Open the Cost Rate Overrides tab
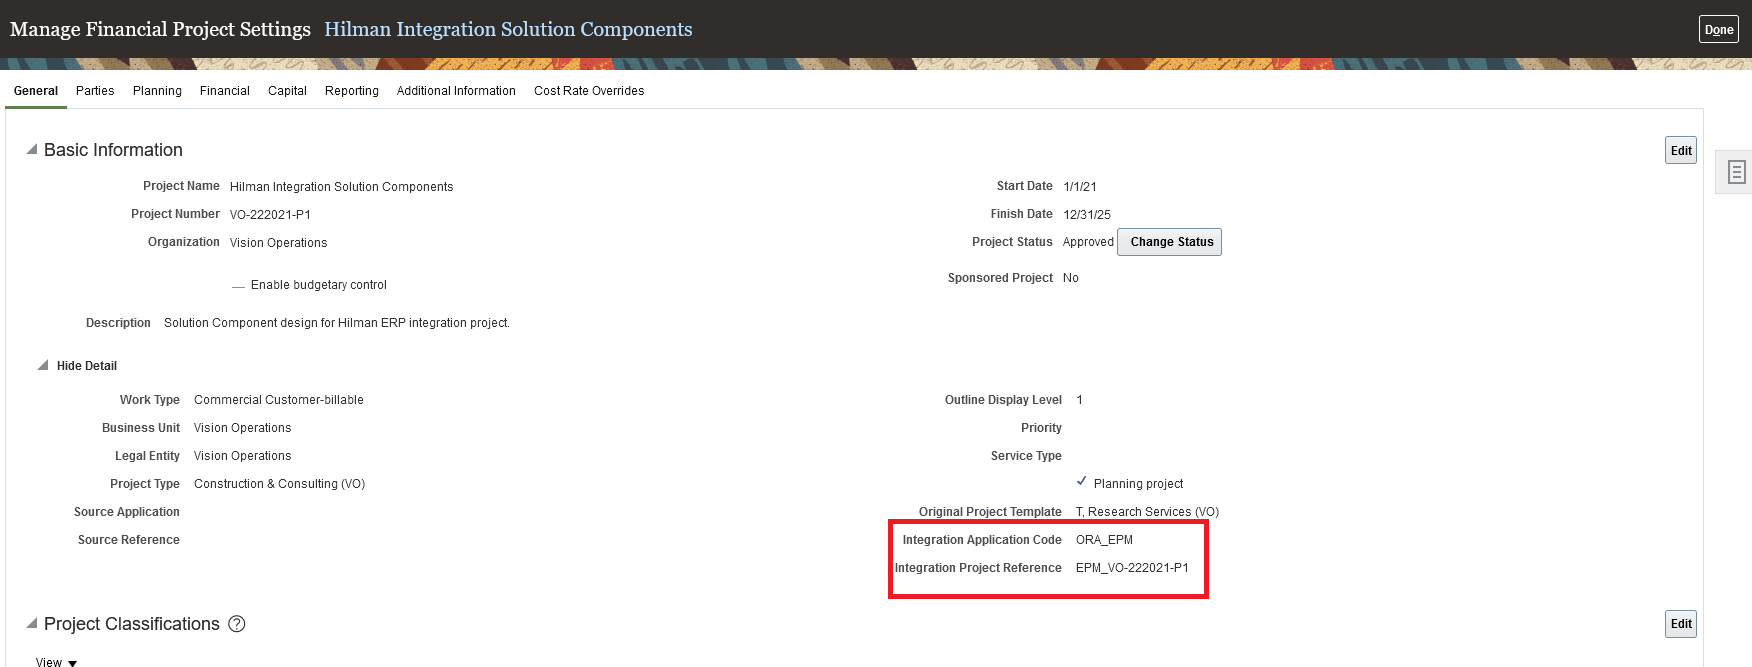 click(x=589, y=91)
